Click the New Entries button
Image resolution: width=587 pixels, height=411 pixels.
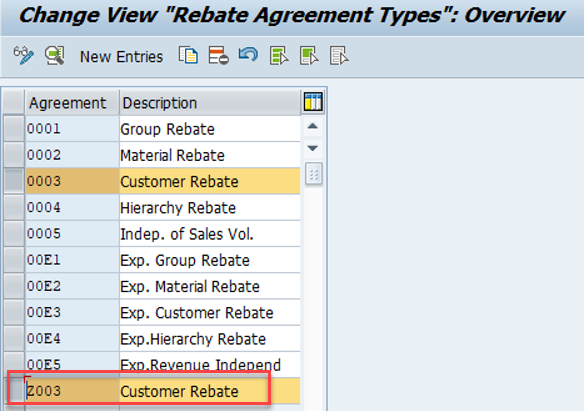121,57
